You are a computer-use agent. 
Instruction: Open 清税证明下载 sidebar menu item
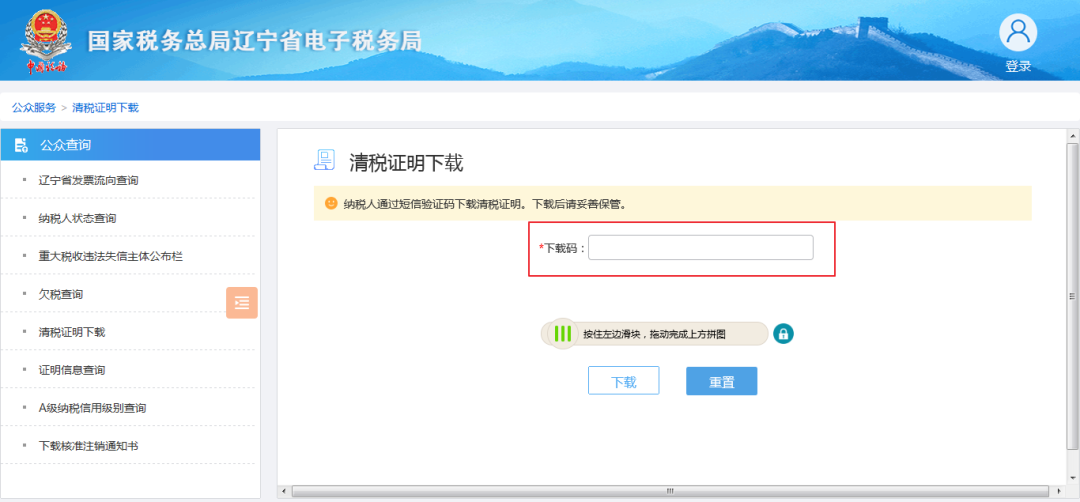pyautogui.click(x=72, y=332)
